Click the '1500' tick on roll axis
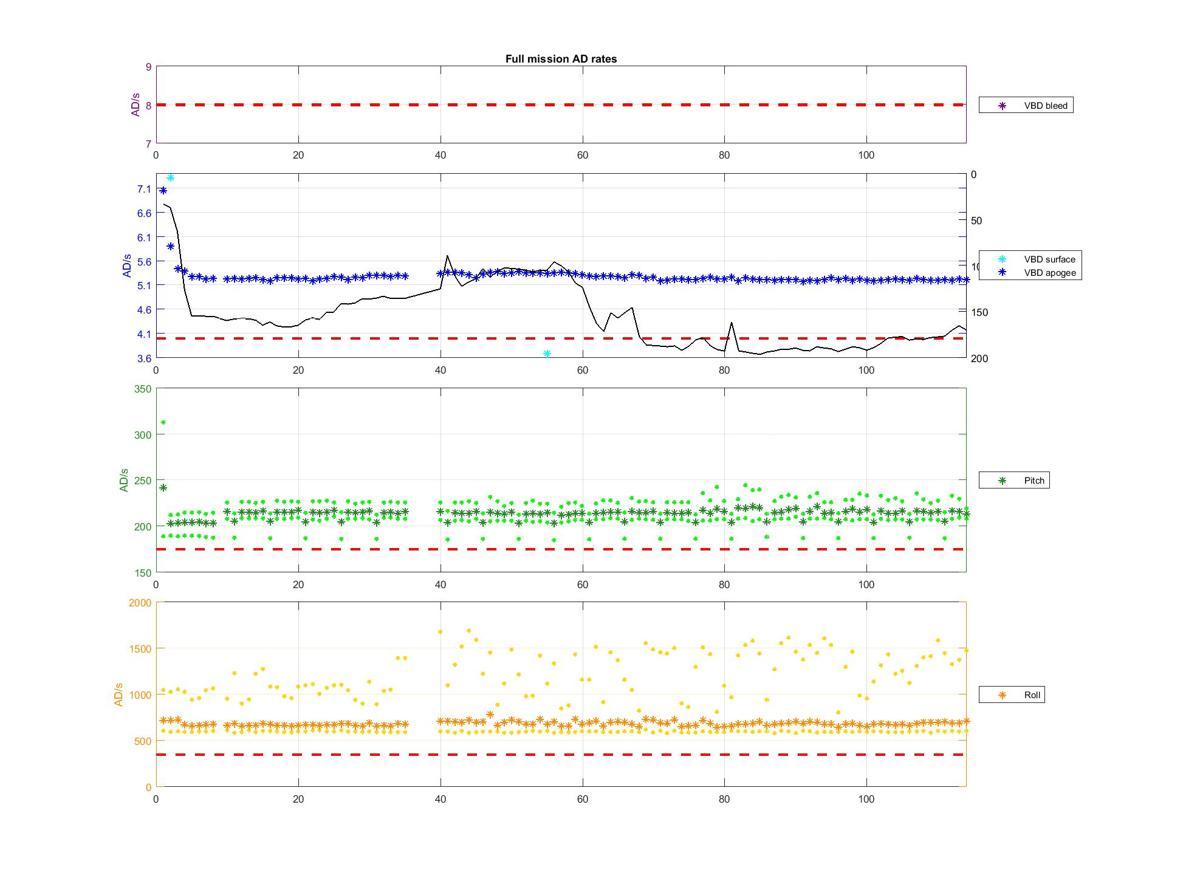Viewport: 1200px width, 885px height. [x=139, y=648]
